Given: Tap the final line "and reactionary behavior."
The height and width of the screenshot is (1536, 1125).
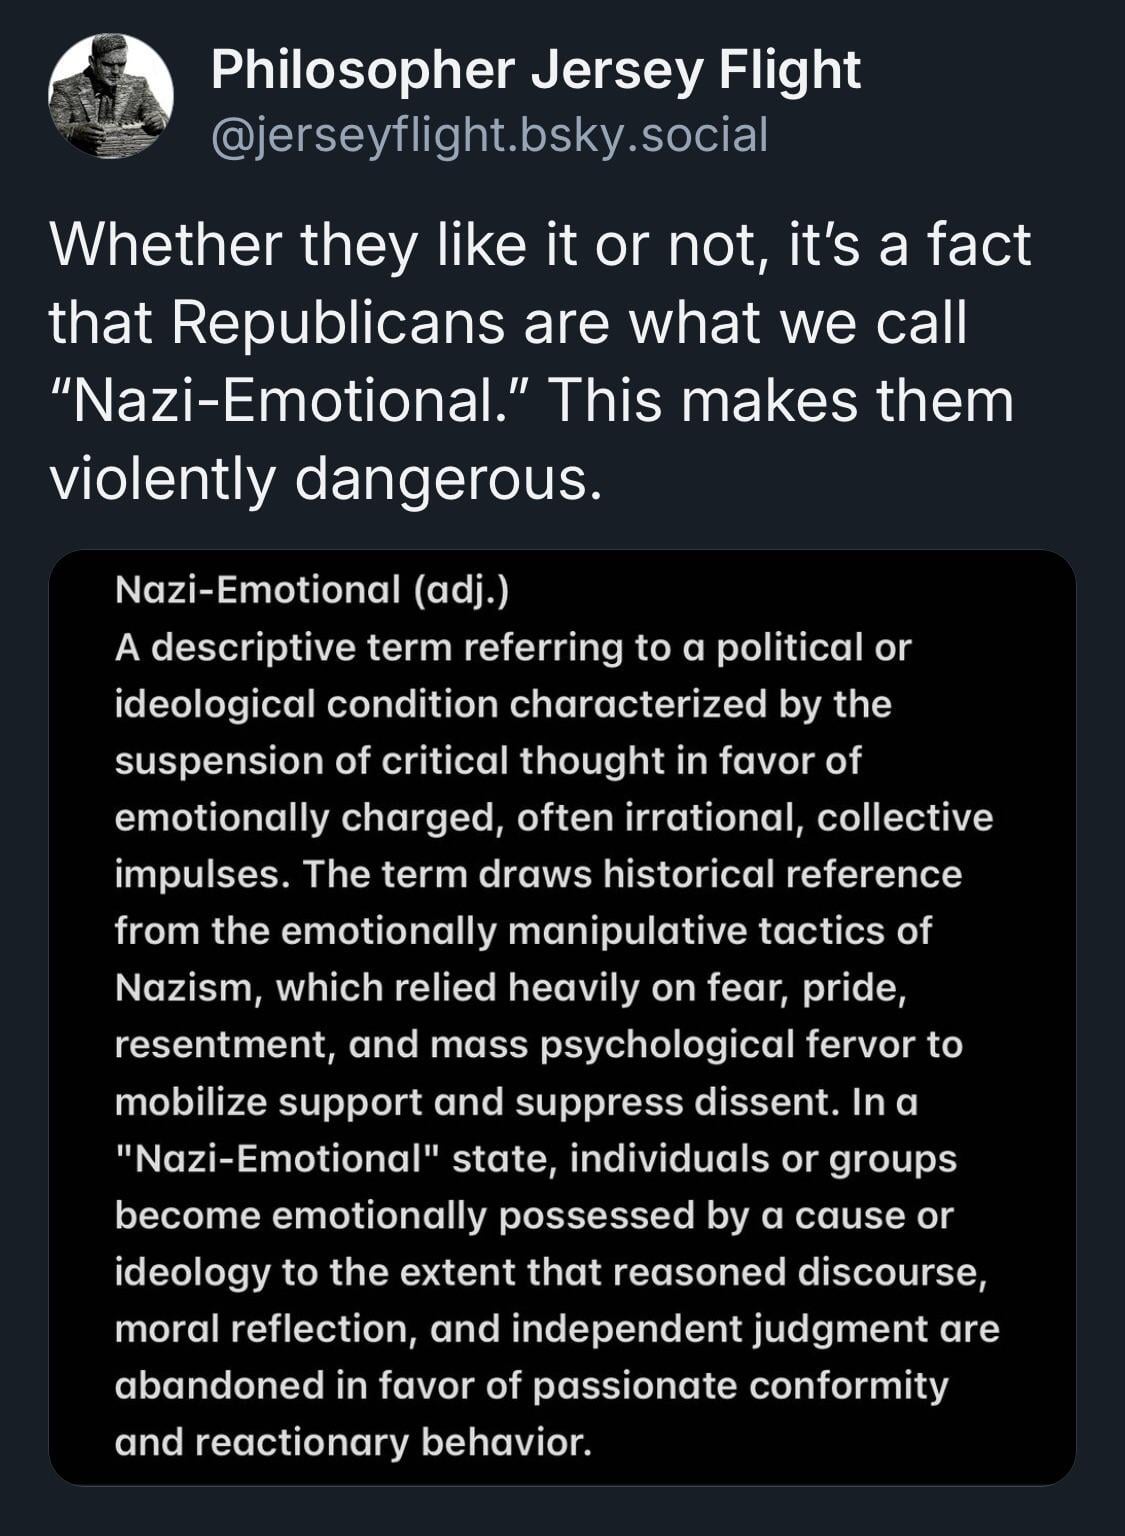Looking at the screenshot, I should [x=353, y=1442].
